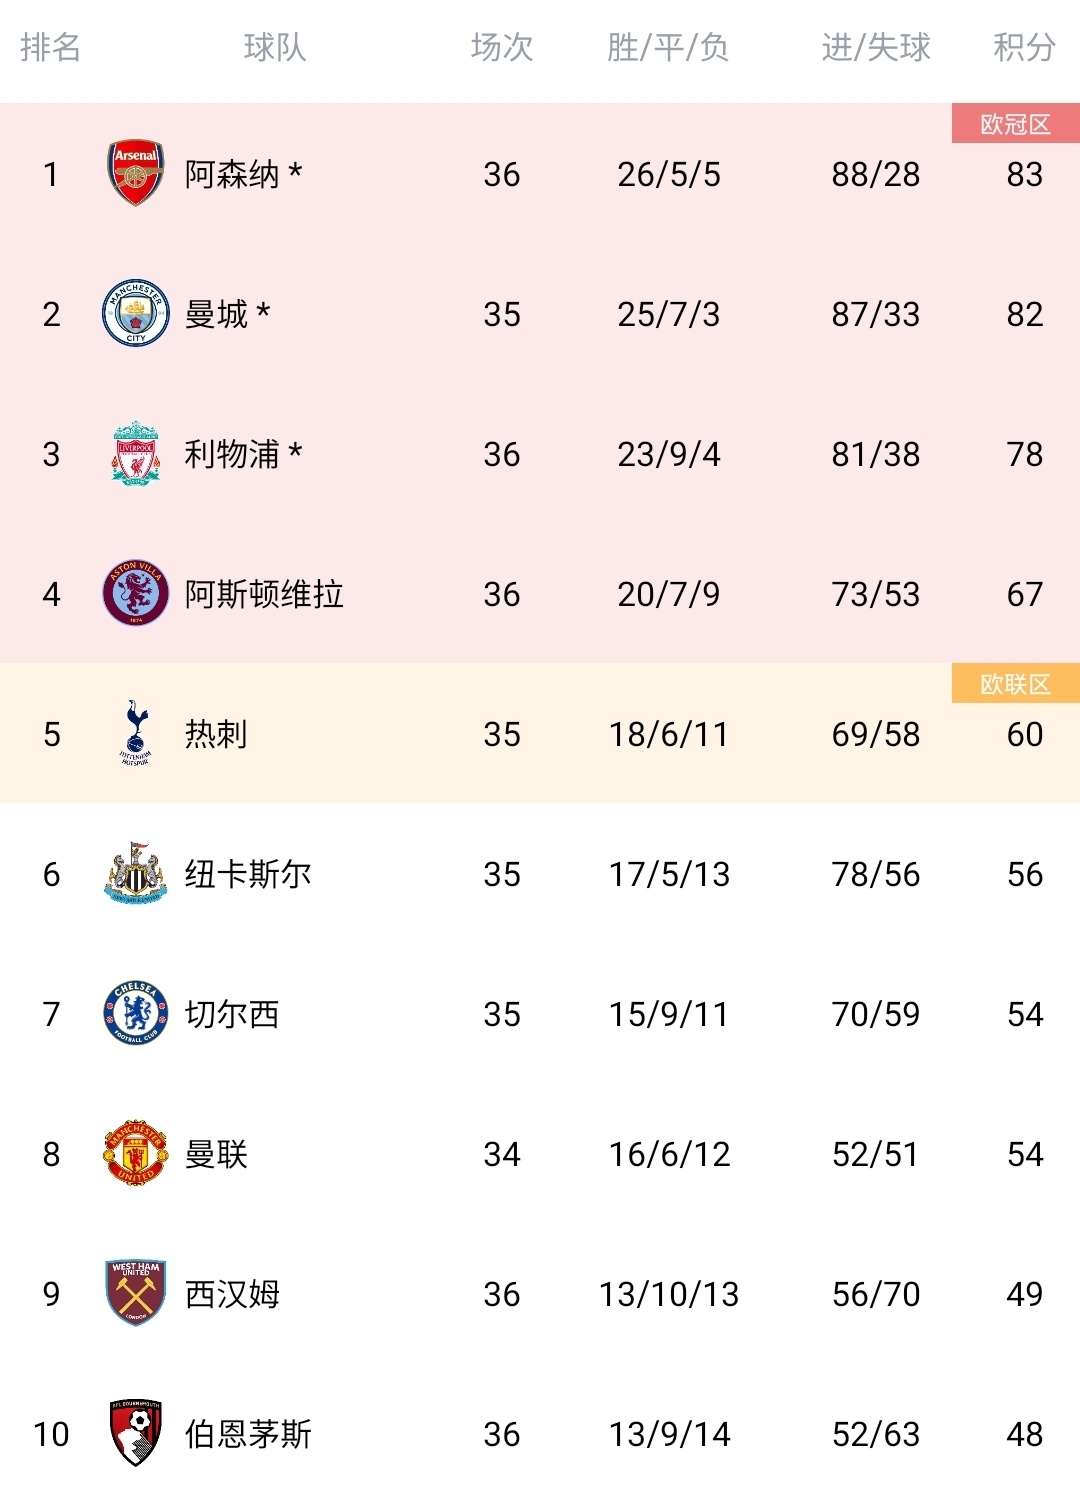The width and height of the screenshot is (1080, 1500).
Task: Select the 场次 column header
Action: 501,47
